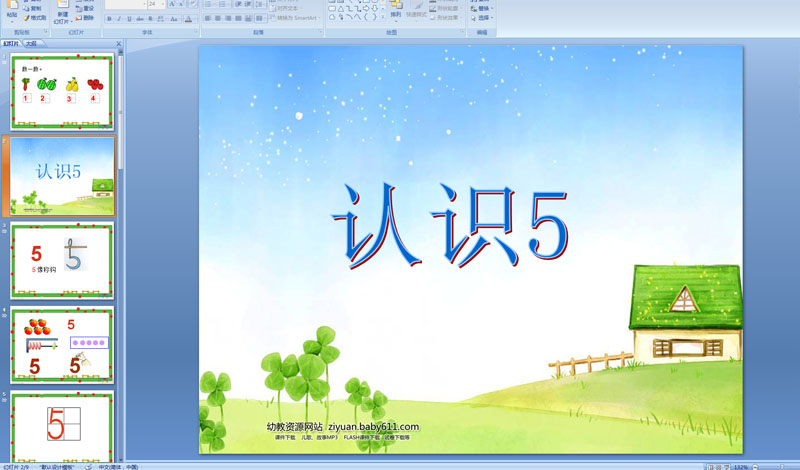This screenshot has width=800, height=470.
Task: Click the Paste (粘贴) button
Action: (x=12, y=10)
